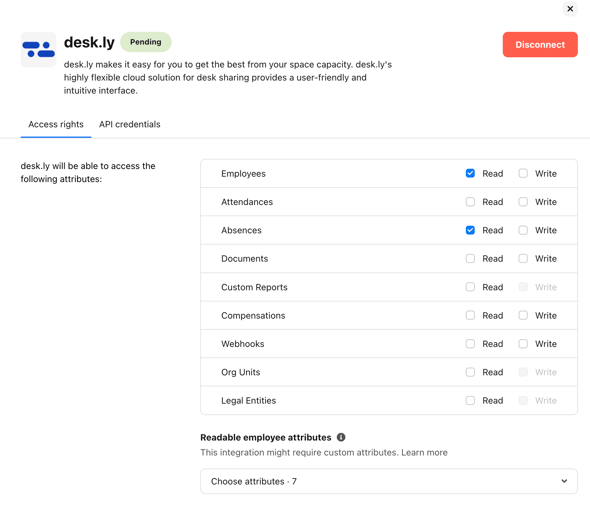
Task: Uncheck Employees Read checkbox
Action: pyautogui.click(x=470, y=173)
